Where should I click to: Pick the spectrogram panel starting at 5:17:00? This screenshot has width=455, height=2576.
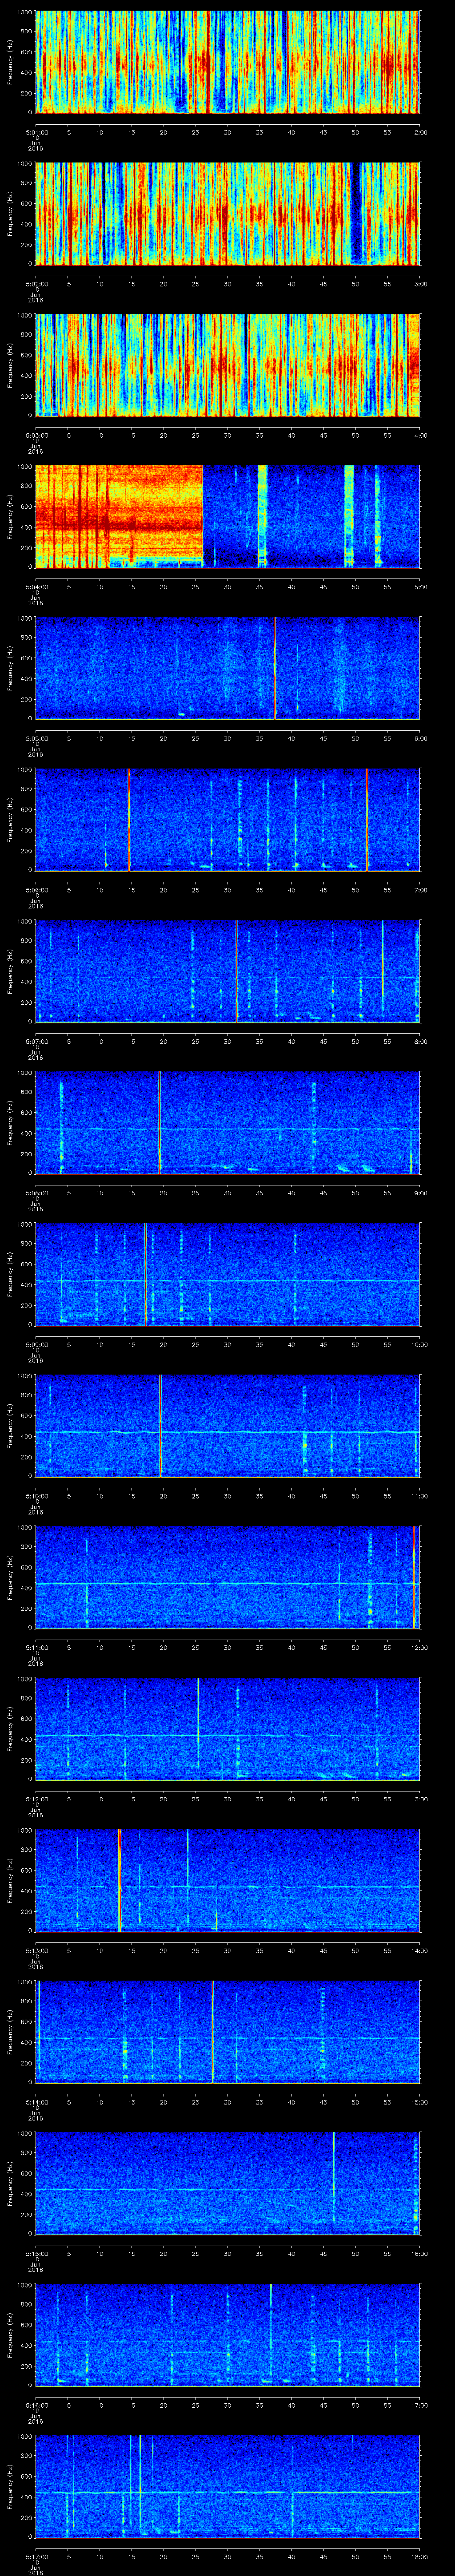pyautogui.click(x=228, y=2486)
